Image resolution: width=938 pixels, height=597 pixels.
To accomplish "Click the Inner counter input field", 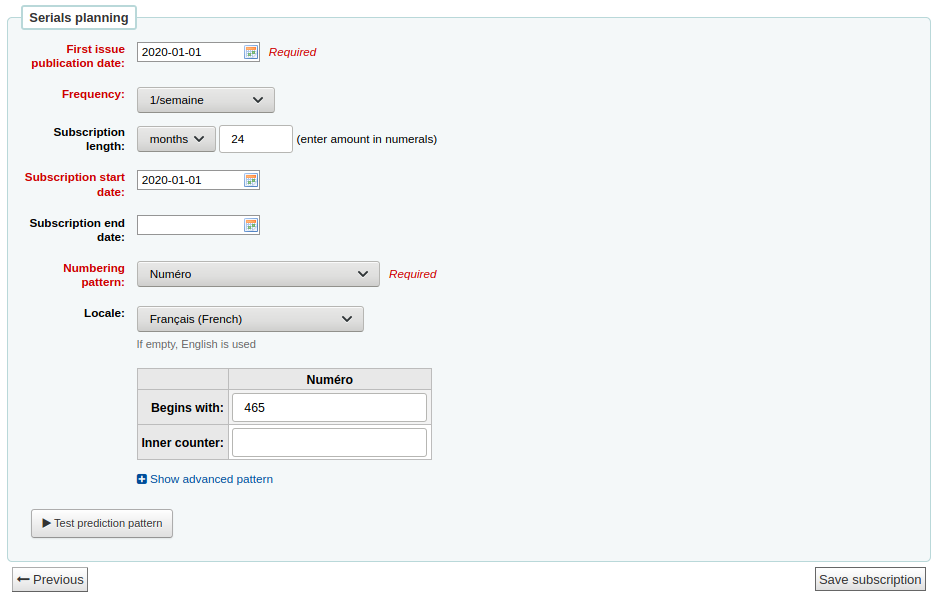I will coord(329,442).
